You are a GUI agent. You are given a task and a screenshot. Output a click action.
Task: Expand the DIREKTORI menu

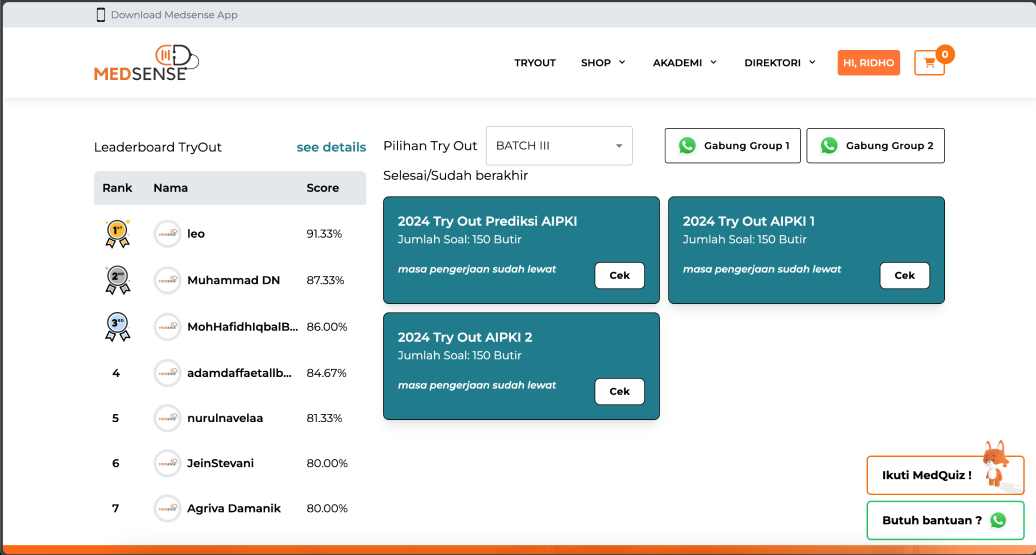point(780,63)
